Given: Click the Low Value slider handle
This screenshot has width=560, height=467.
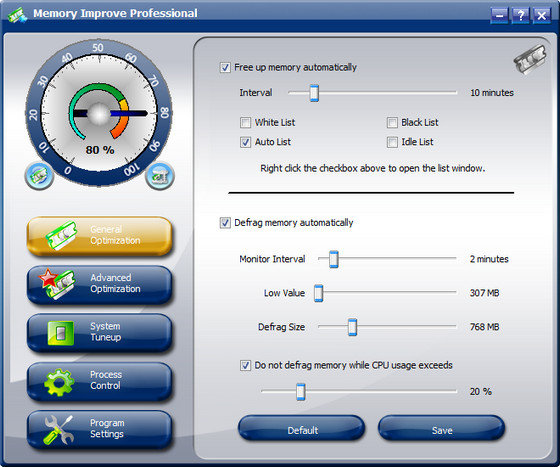Looking at the screenshot, I should click(319, 293).
